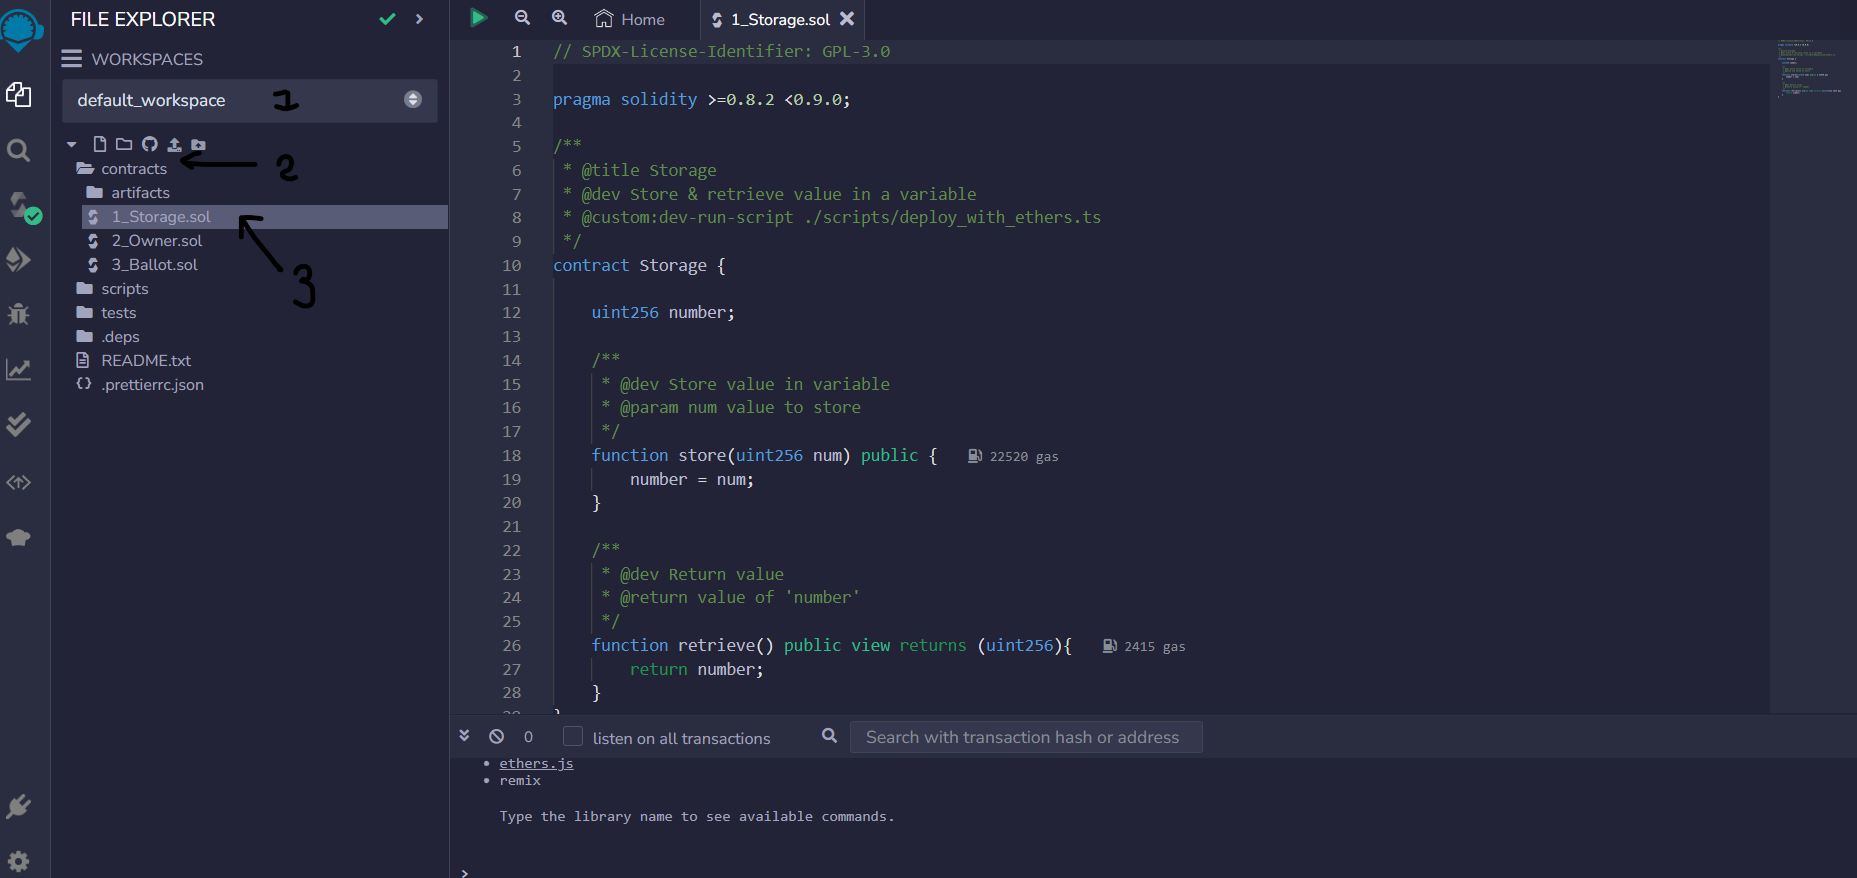Open the Plugin manager plug icon
Image resolution: width=1857 pixels, height=878 pixels.
pyautogui.click(x=18, y=806)
